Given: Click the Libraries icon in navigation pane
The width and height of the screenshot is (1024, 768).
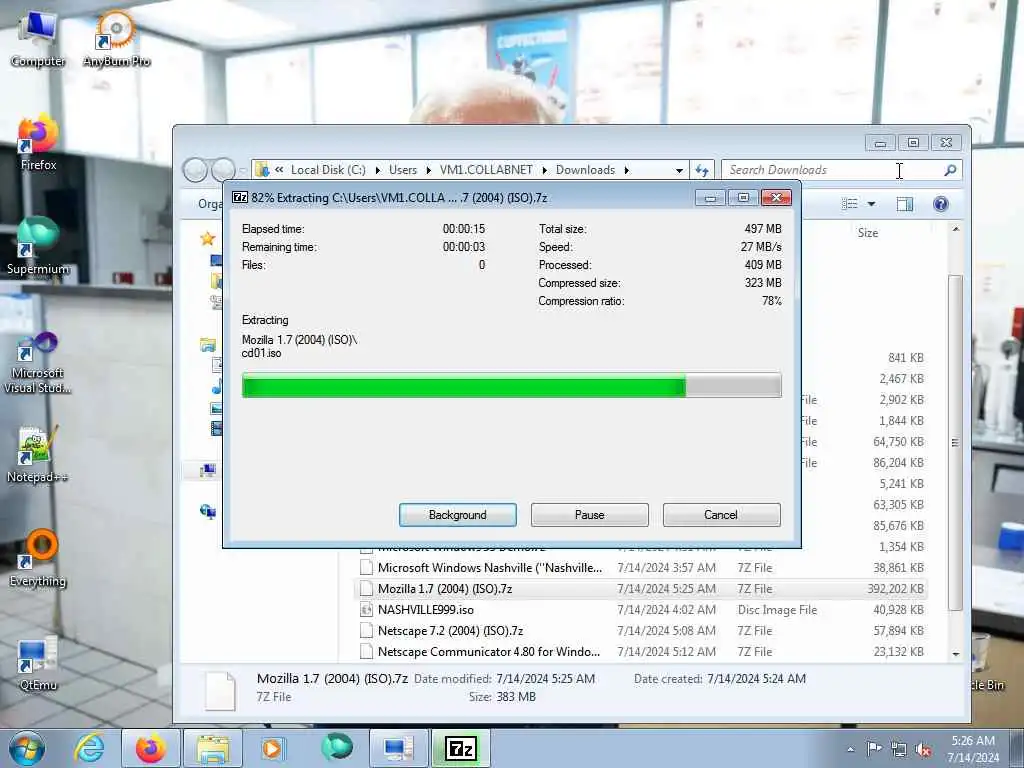Looking at the screenshot, I should (208, 344).
